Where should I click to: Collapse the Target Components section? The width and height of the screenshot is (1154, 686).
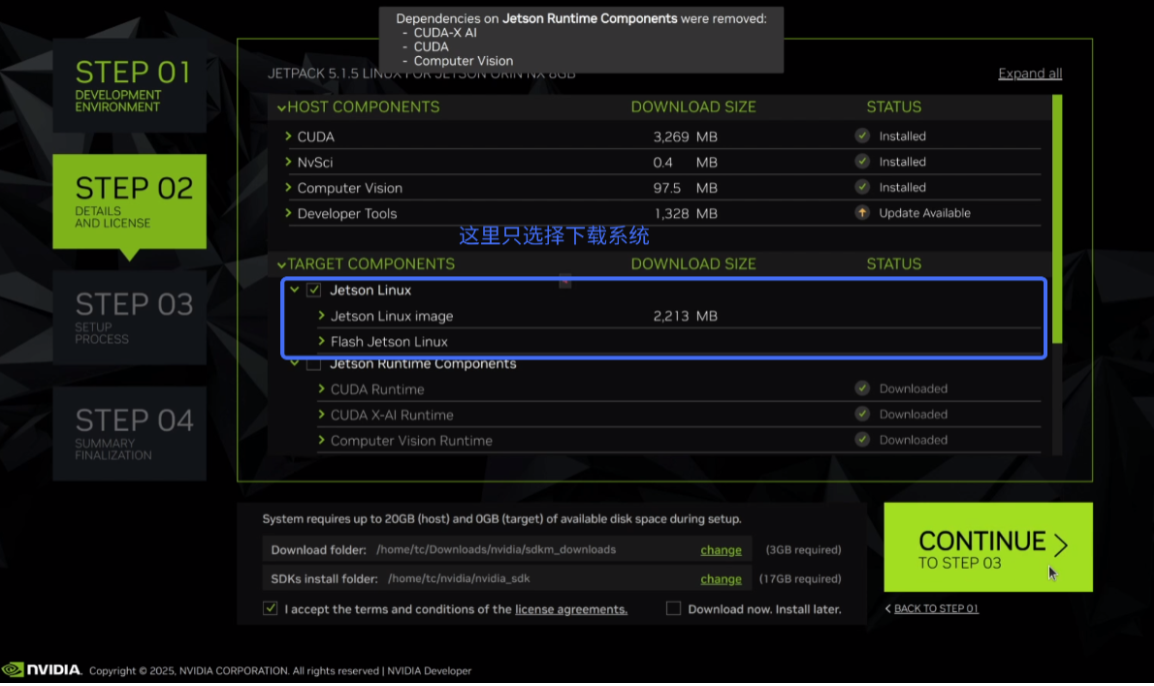pyautogui.click(x=281, y=265)
